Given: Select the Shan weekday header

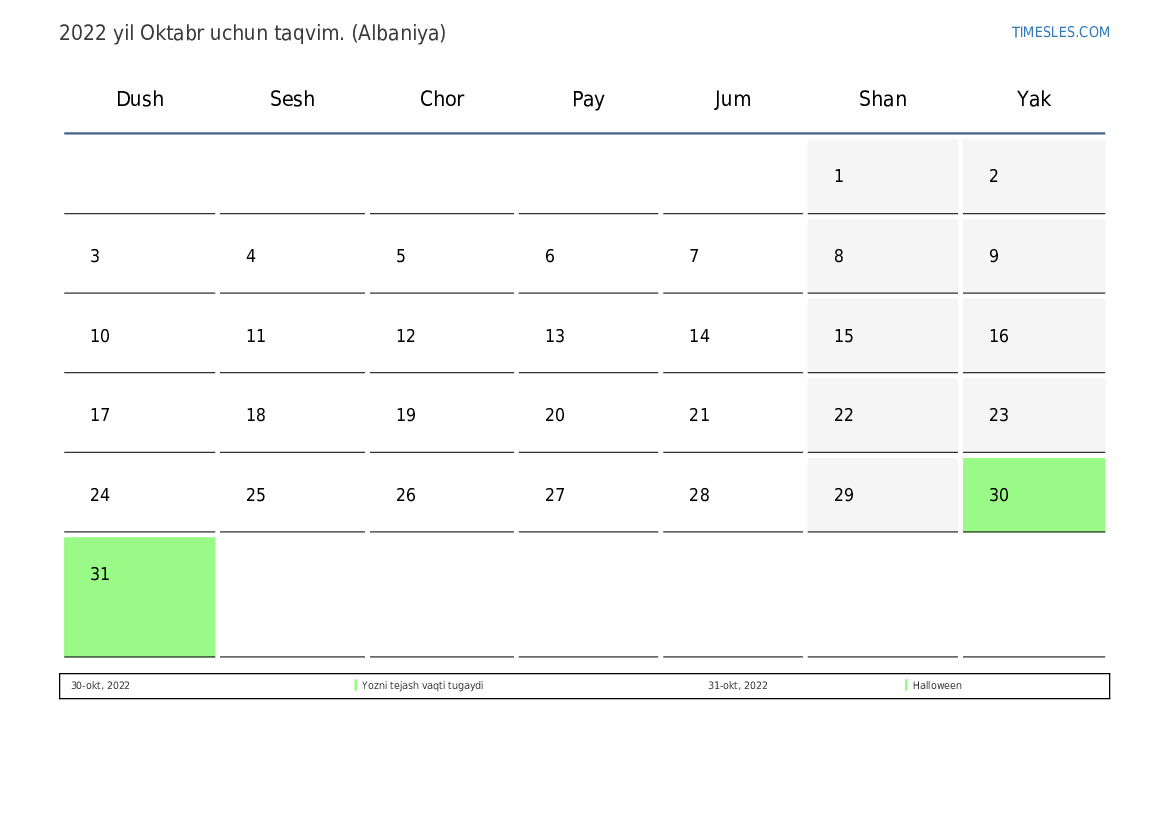Looking at the screenshot, I should pos(882,99).
